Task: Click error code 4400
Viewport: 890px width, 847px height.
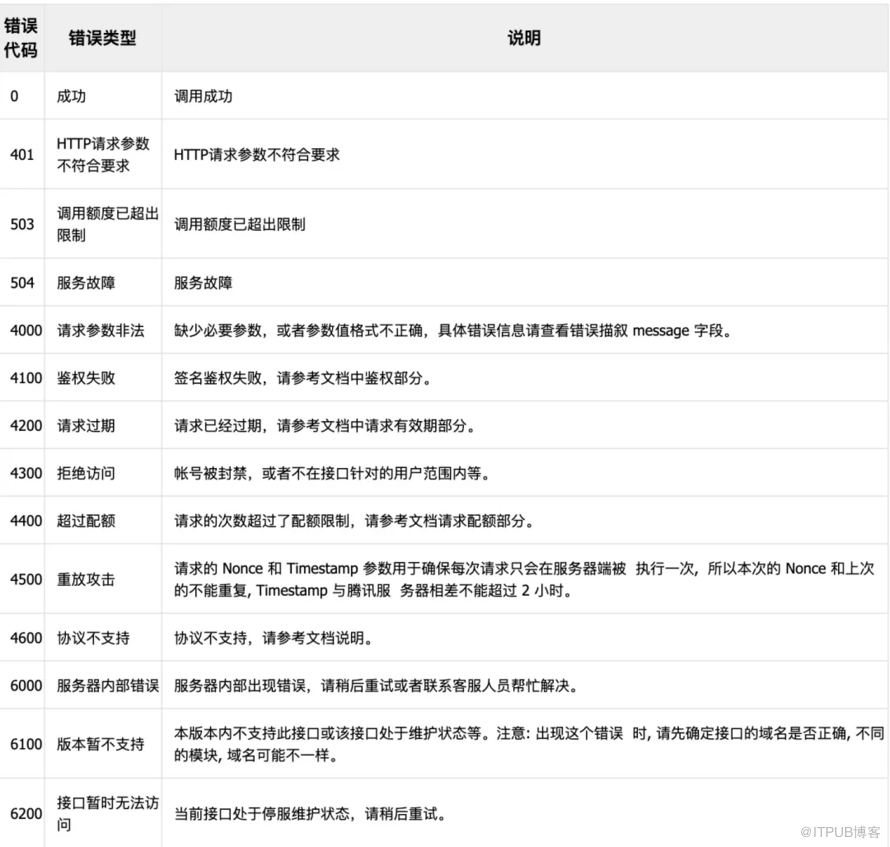Action: pyautogui.click(x=26, y=521)
